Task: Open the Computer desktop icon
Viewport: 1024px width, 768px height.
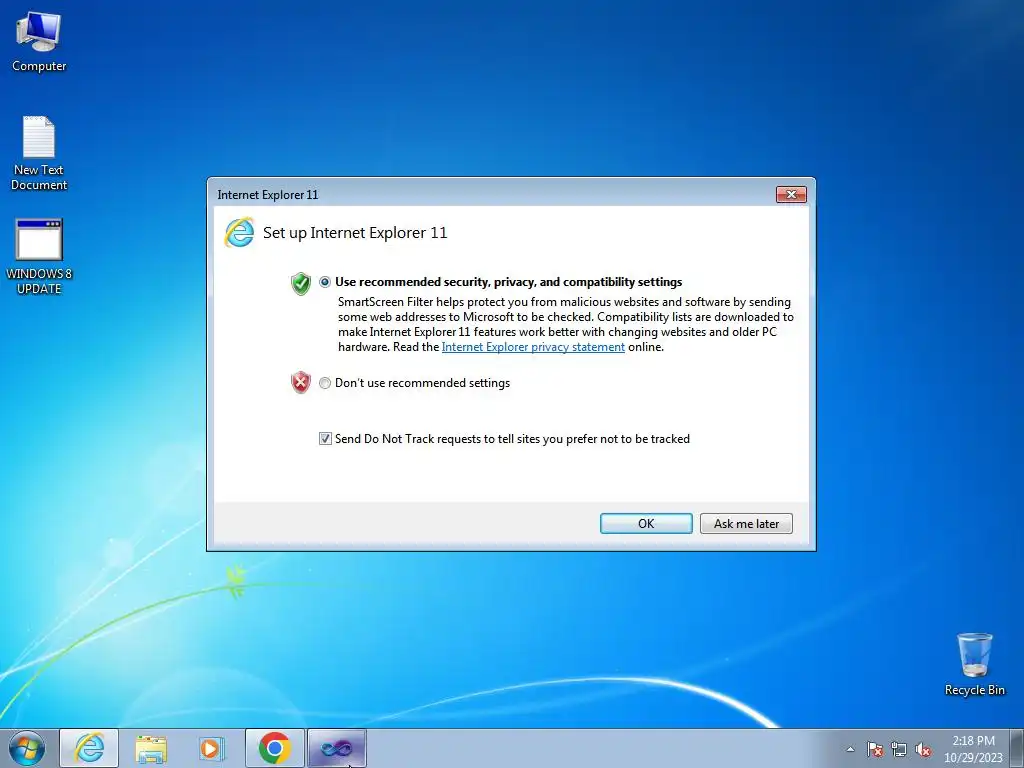Action: tap(39, 42)
